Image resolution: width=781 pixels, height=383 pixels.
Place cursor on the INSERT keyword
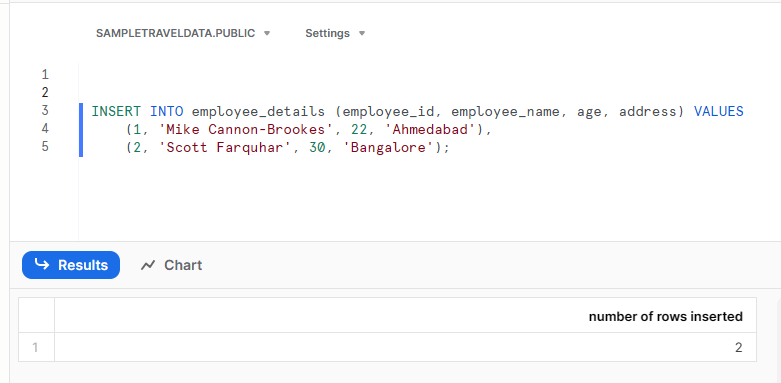pos(116,112)
